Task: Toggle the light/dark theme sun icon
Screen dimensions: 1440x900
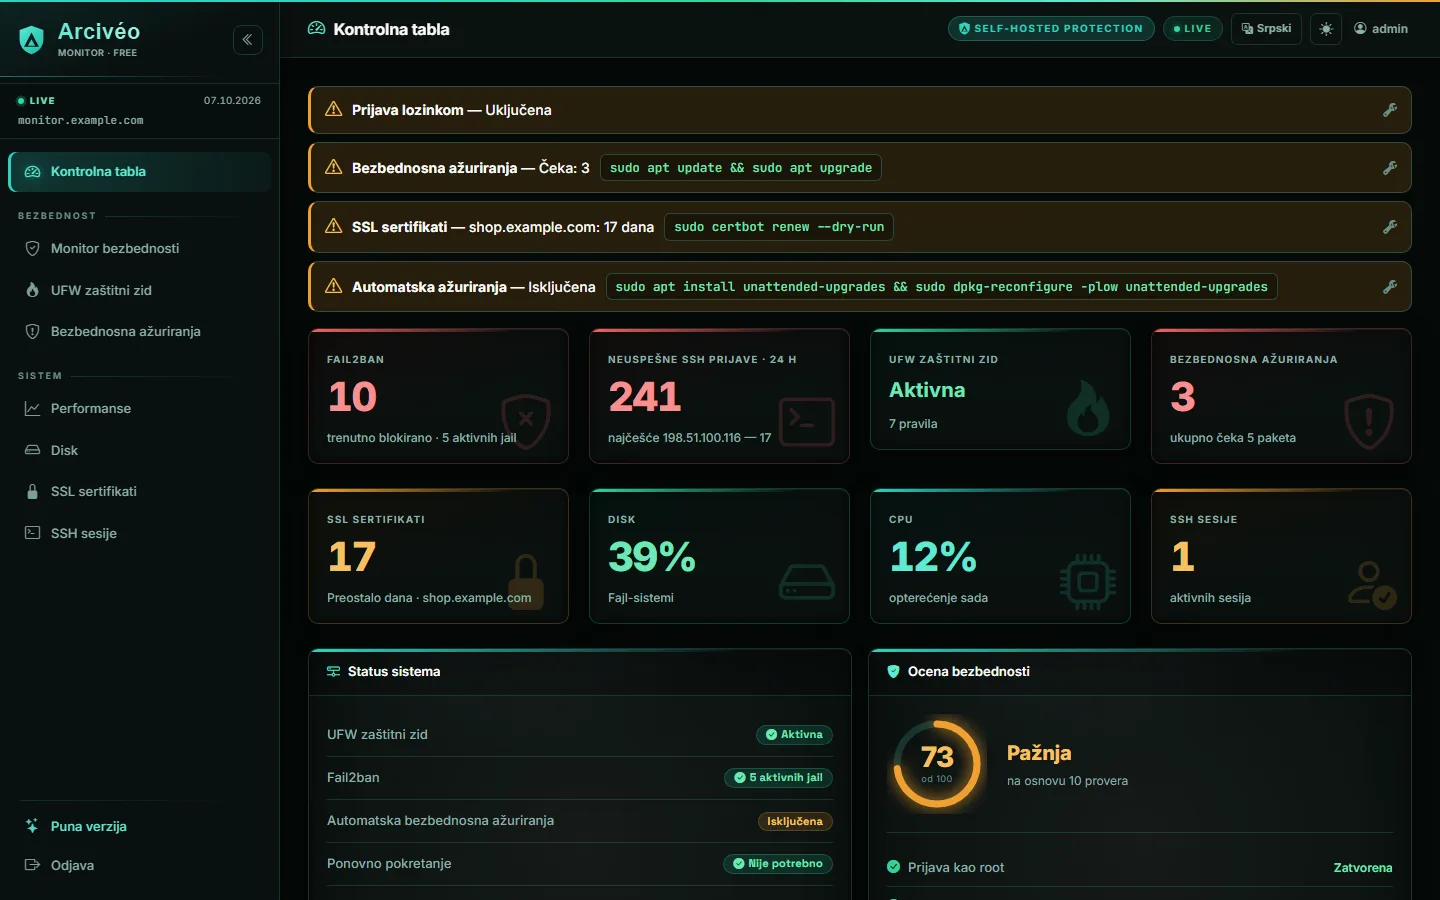Action: click(x=1326, y=29)
